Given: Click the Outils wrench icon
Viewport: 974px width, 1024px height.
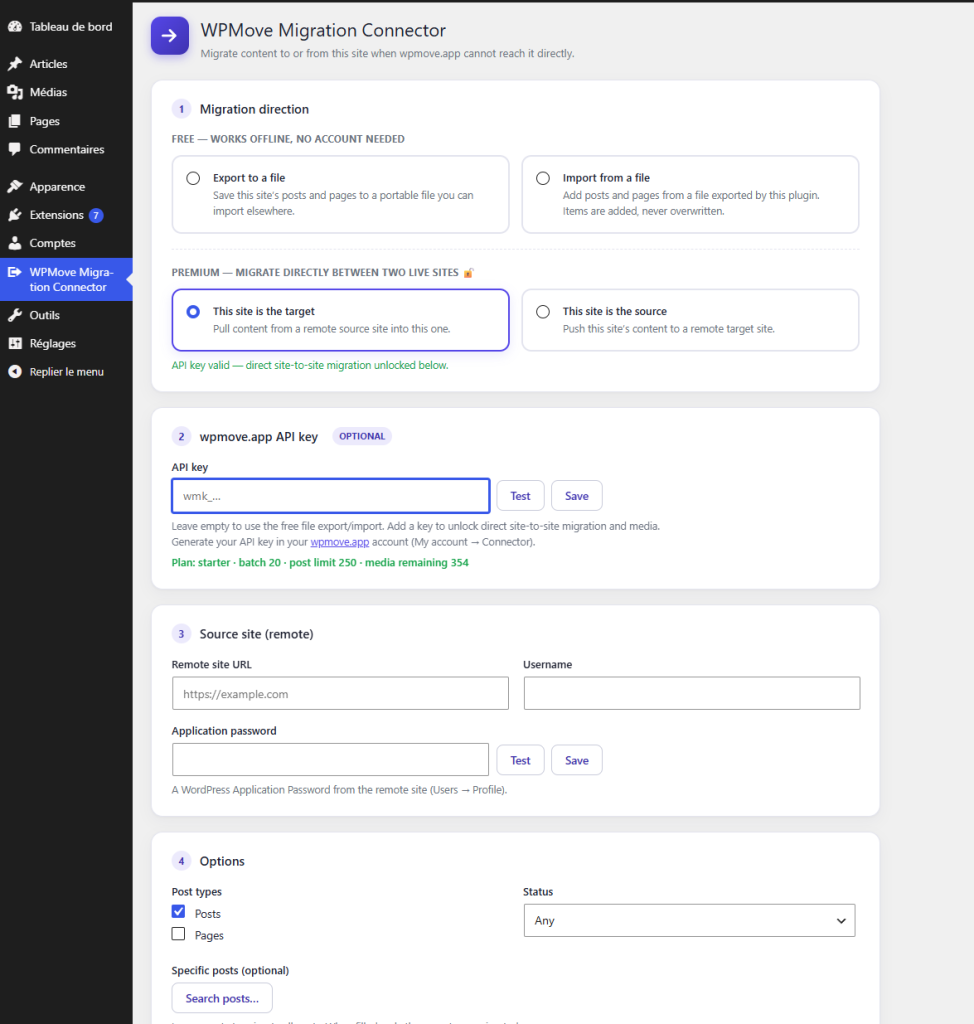Looking at the screenshot, I should (15, 315).
